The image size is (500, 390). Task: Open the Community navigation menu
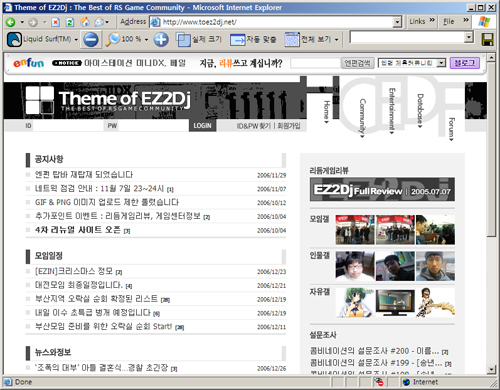[x=362, y=118]
